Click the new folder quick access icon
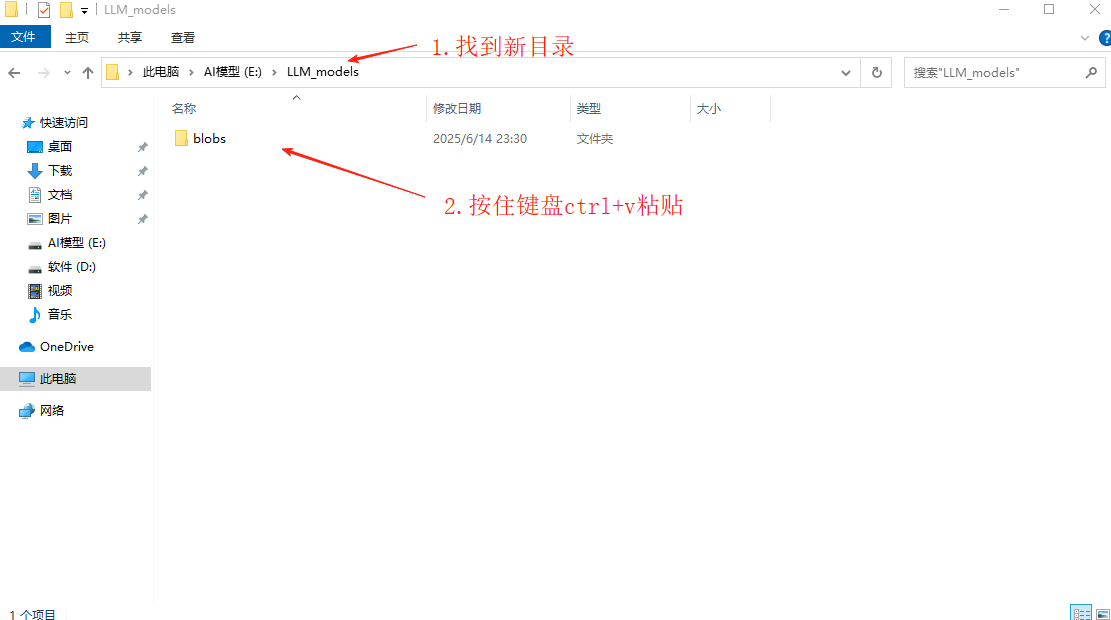Viewport: 1111px width, 620px height. 66,10
